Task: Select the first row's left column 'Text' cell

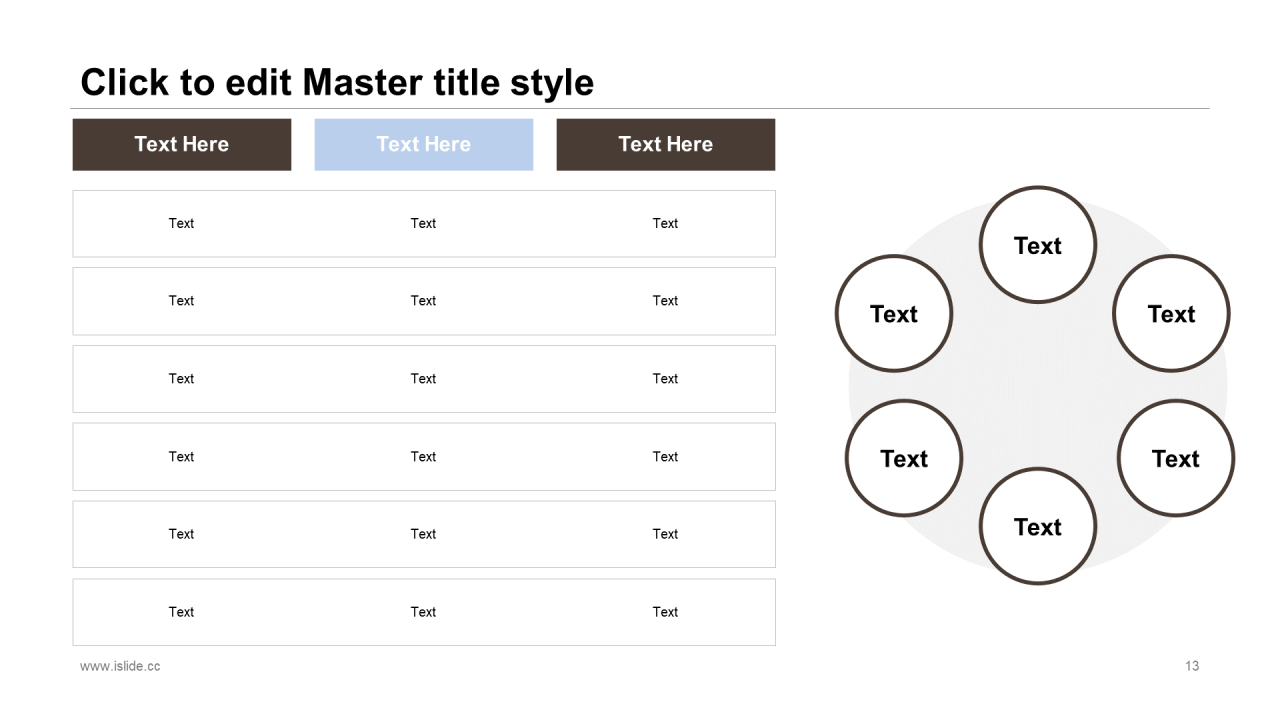Action: (182, 224)
